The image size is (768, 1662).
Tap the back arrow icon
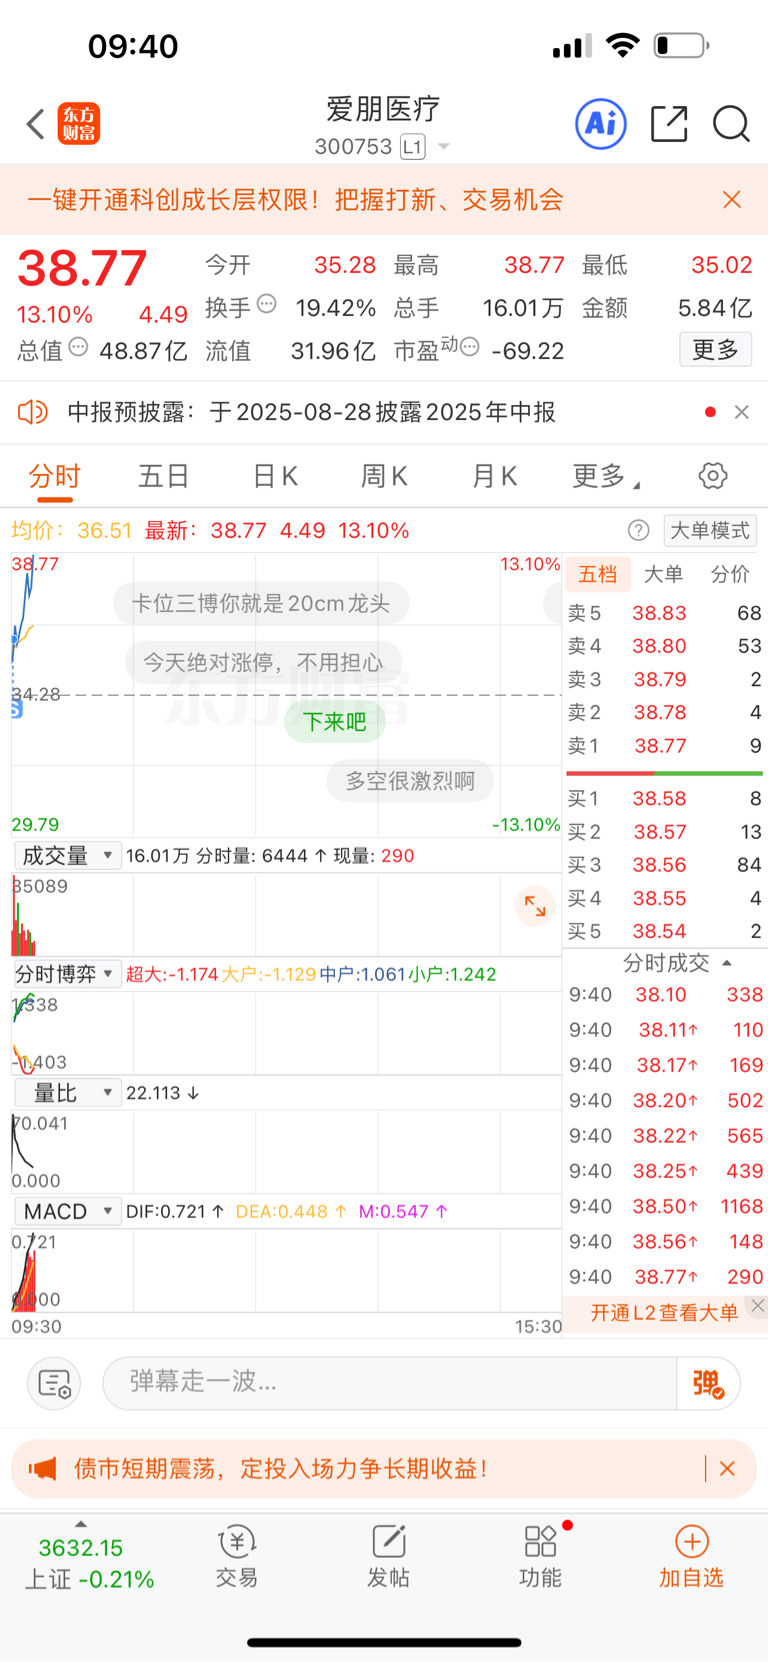coord(36,124)
